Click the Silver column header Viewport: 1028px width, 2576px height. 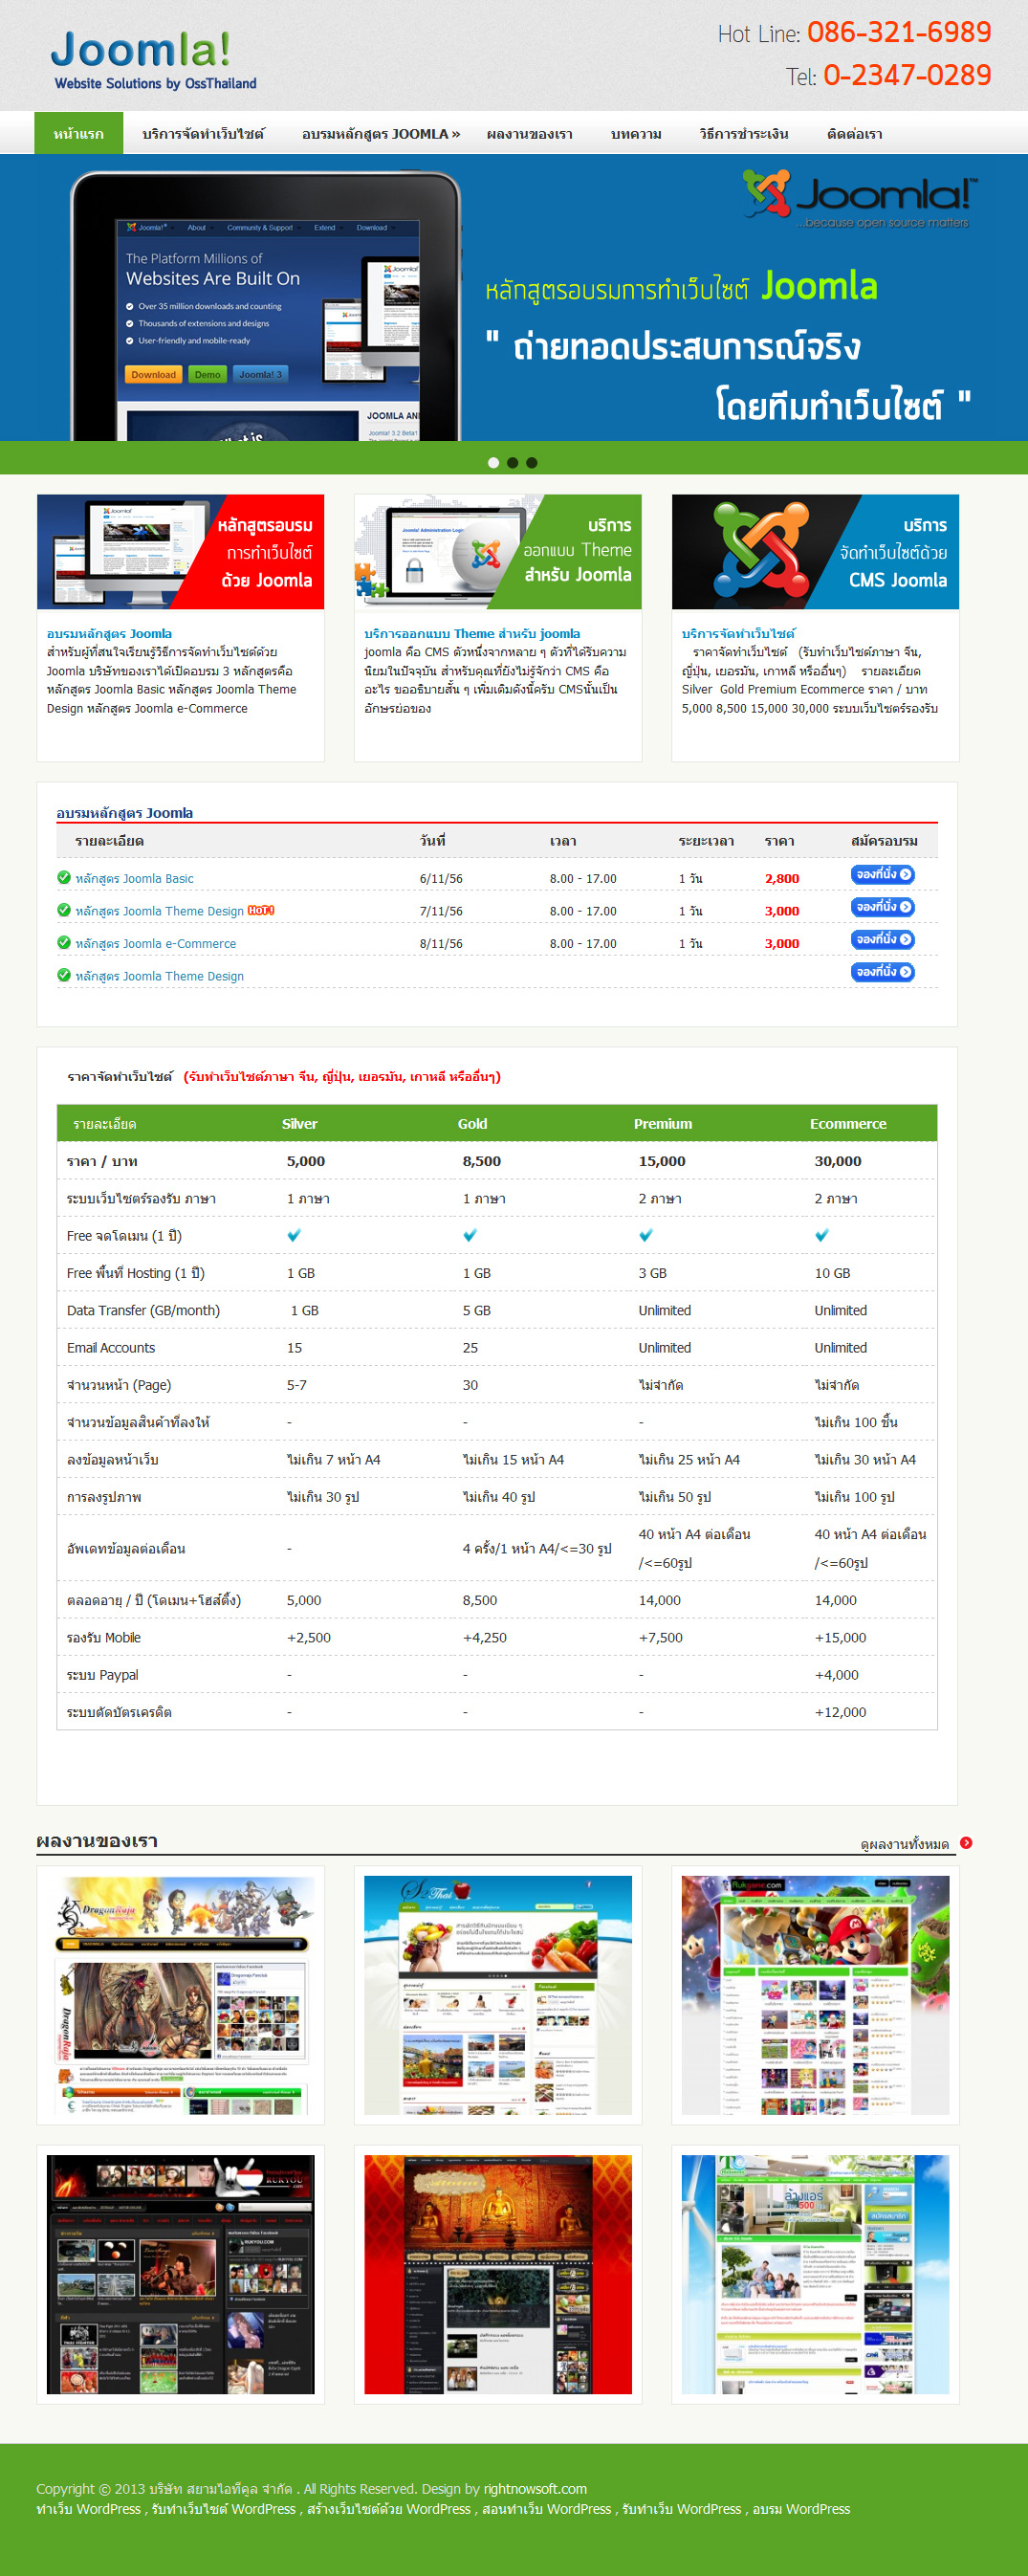[x=299, y=1123]
